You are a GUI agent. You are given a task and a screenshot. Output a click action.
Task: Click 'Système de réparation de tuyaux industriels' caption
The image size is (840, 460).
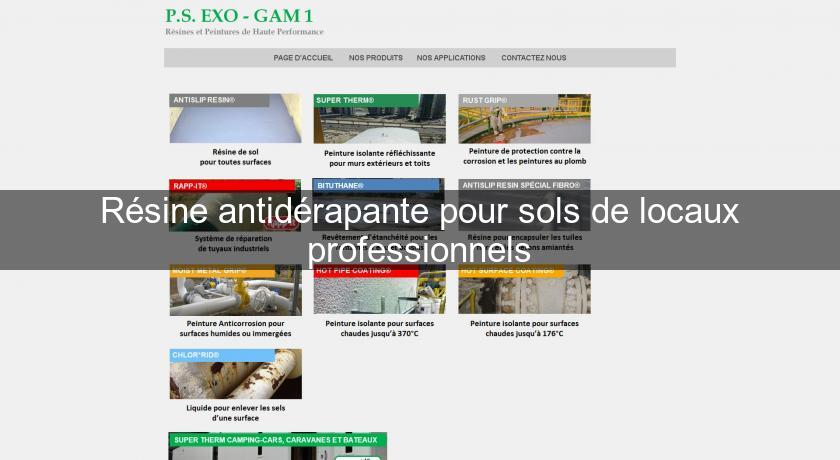pos(234,244)
